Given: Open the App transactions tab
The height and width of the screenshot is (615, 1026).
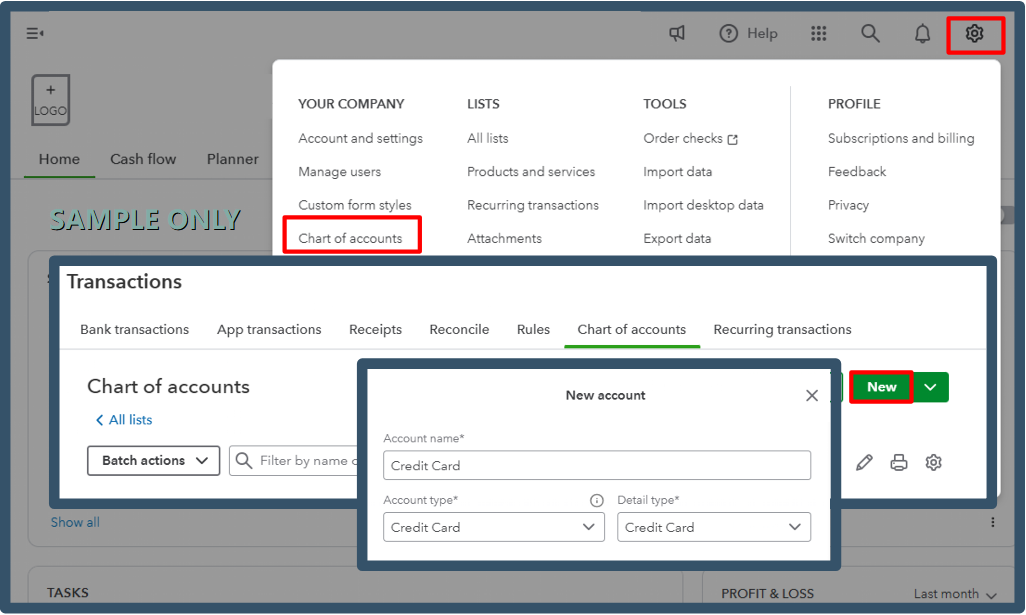Looking at the screenshot, I should pos(269,330).
